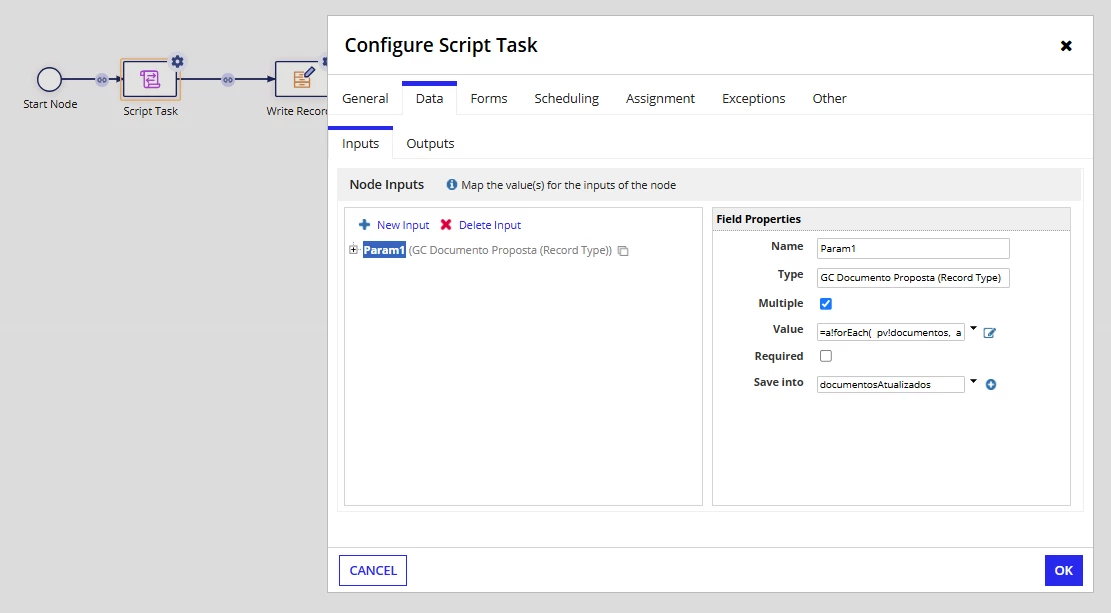
Task: Click the Script Task label under node
Action: 150,111
